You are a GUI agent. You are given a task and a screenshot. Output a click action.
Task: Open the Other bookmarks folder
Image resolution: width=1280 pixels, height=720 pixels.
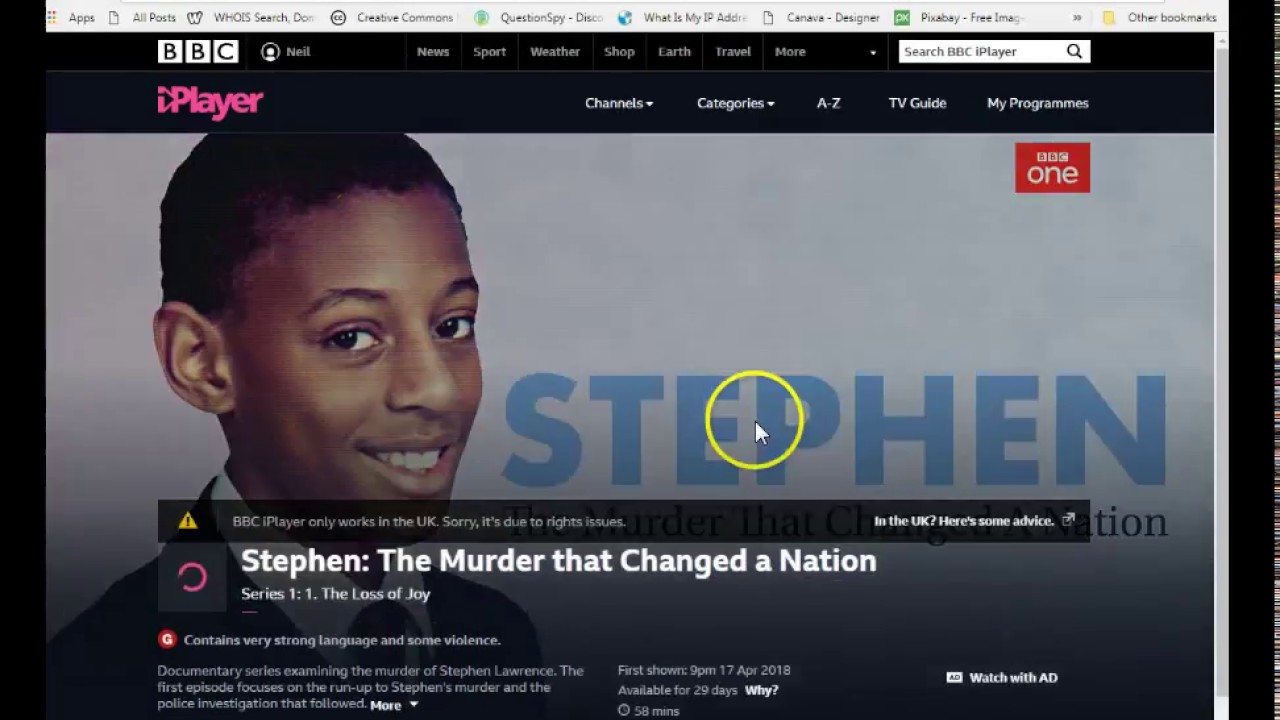[x=1159, y=17]
